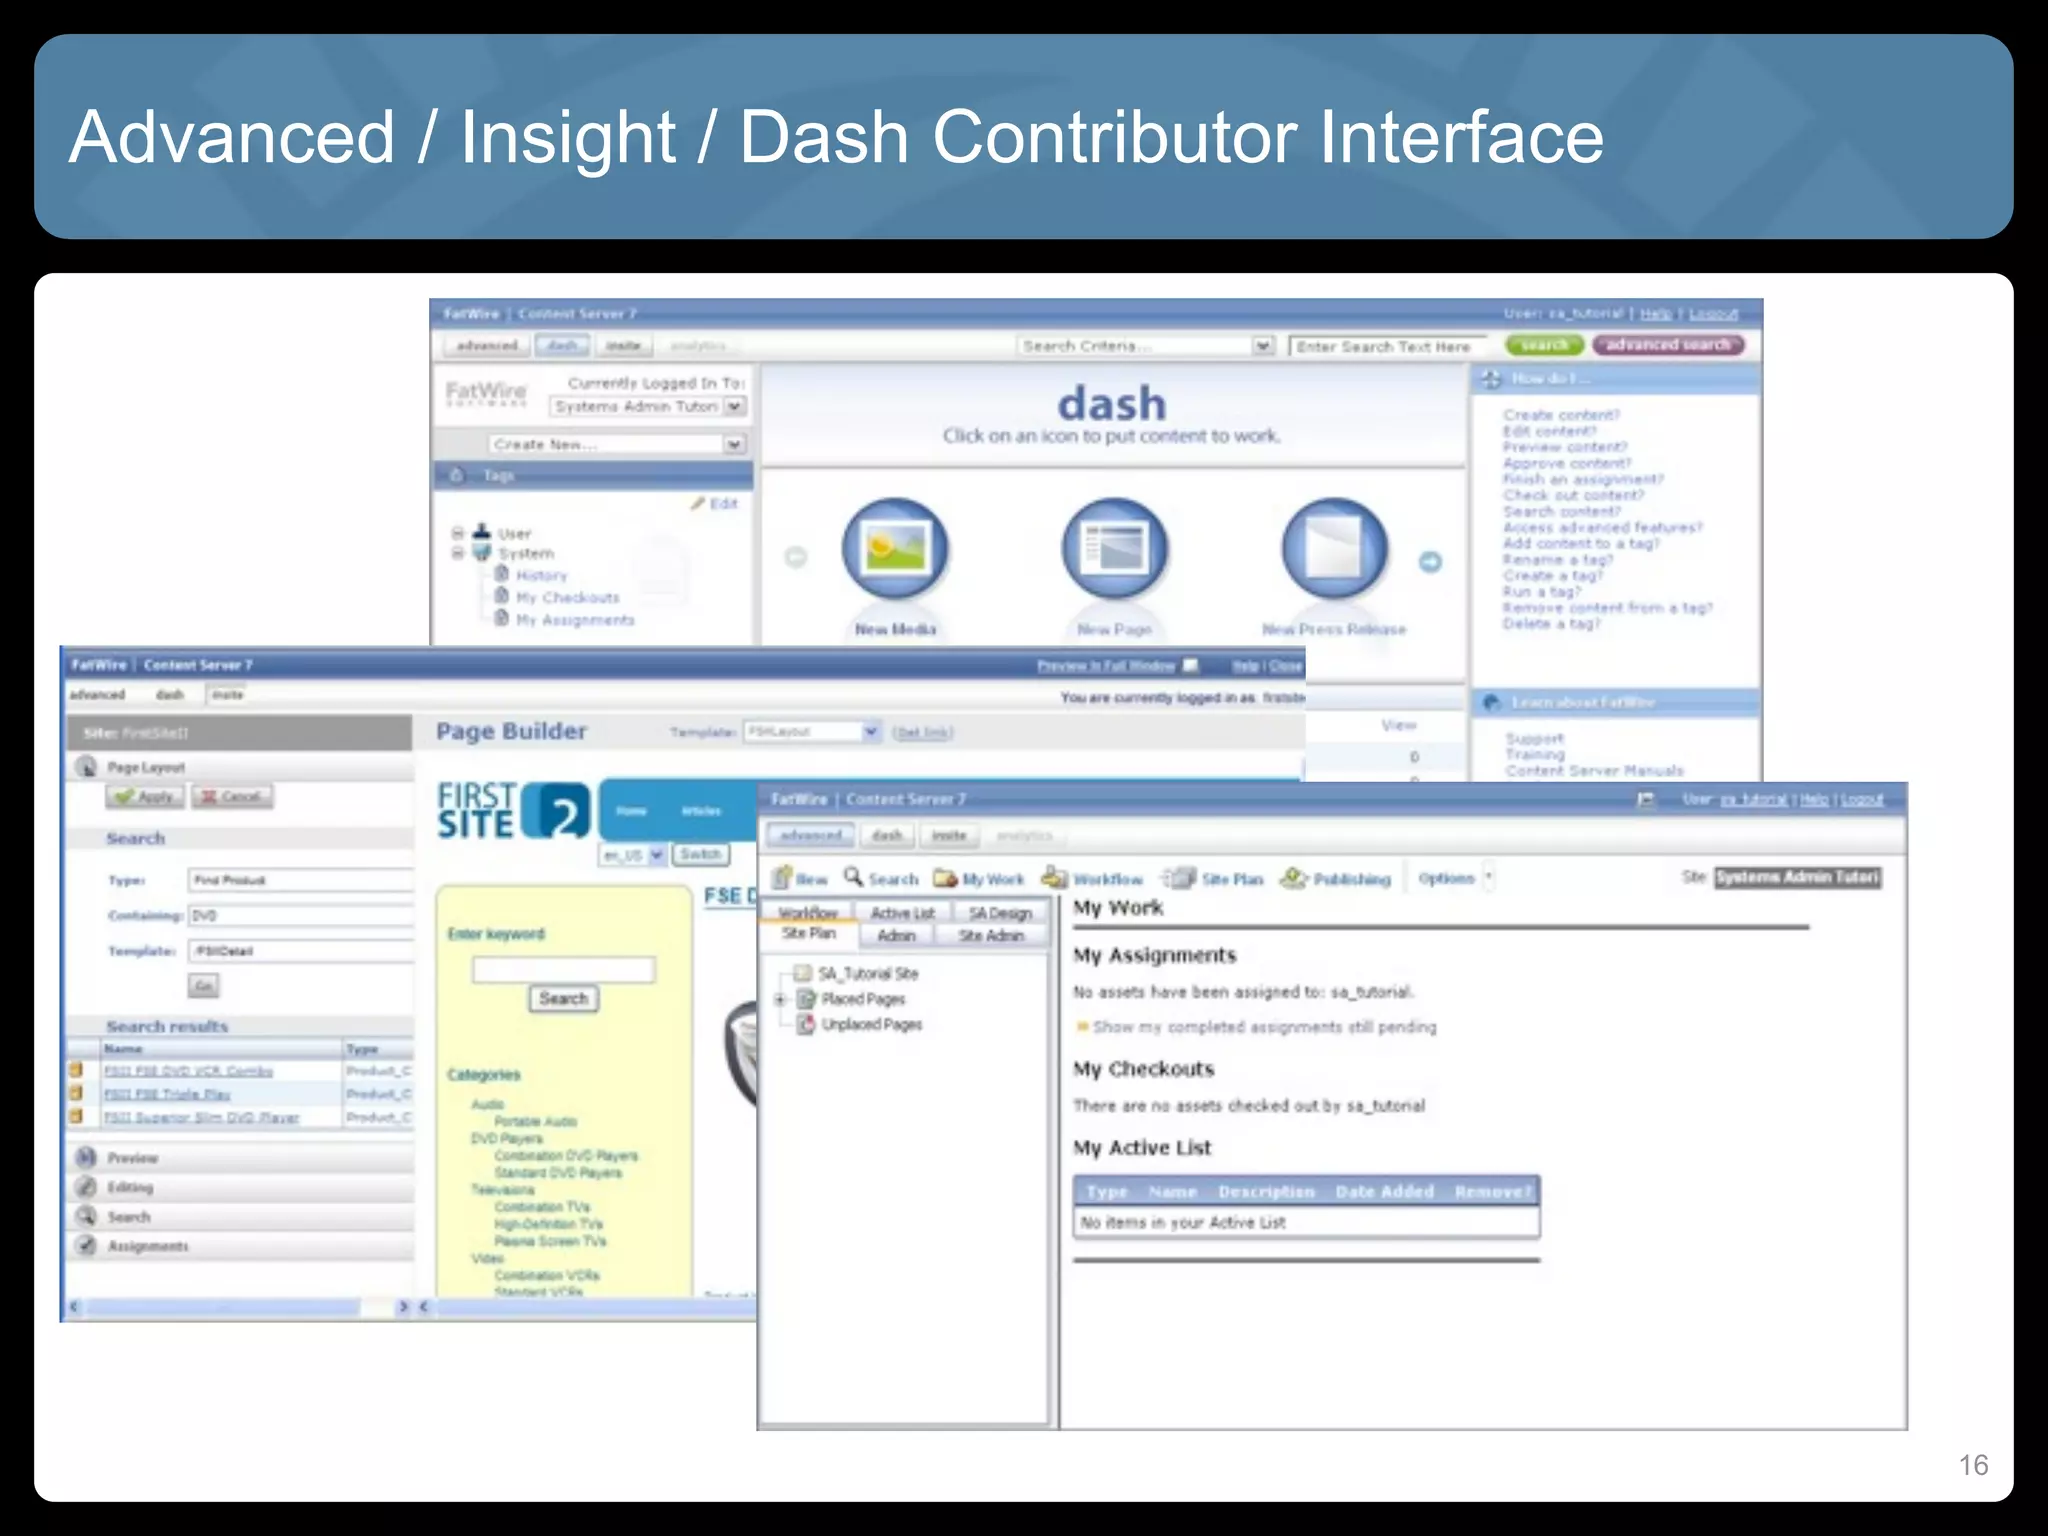This screenshot has width=2048, height=1536.
Task: Open 'Create content?' help link
Action: coord(1561,415)
